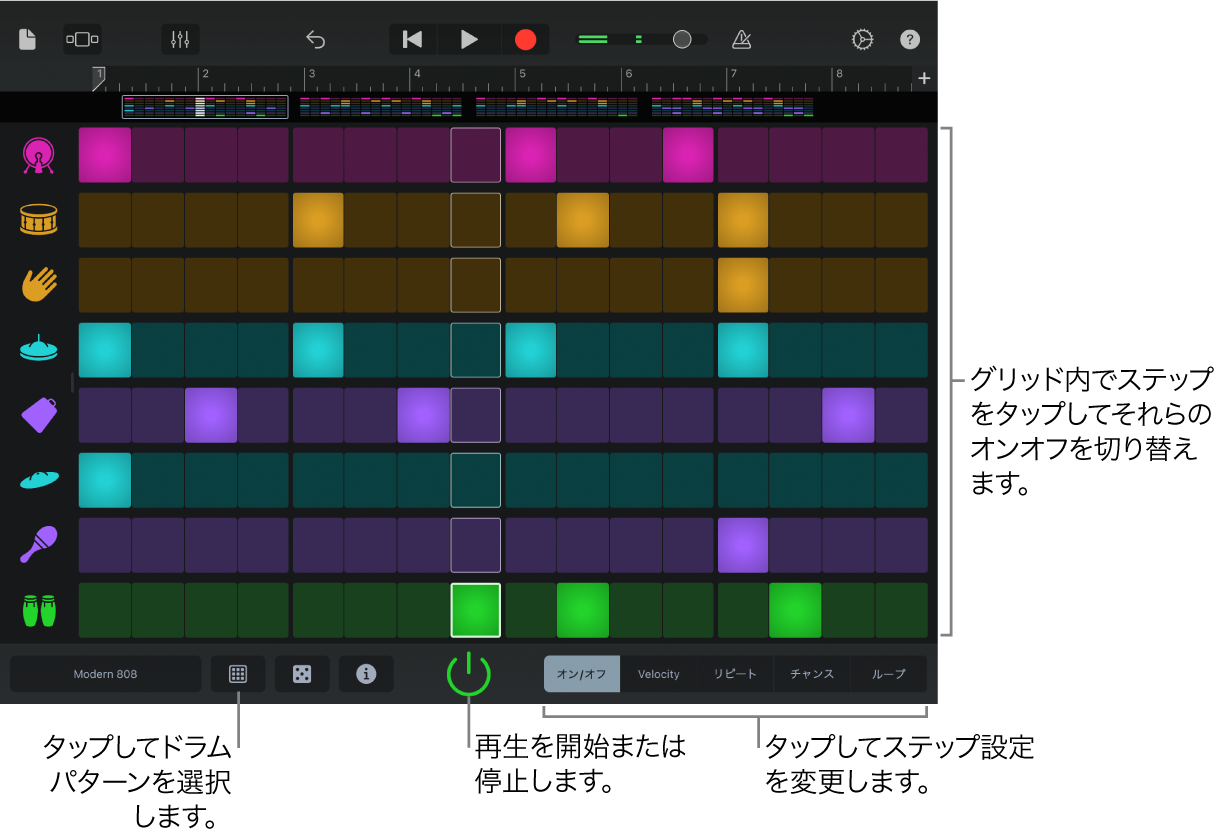Roll the dice to randomize the pattern
The height and width of the screenshot is (838, 1226).
[302, 674]
